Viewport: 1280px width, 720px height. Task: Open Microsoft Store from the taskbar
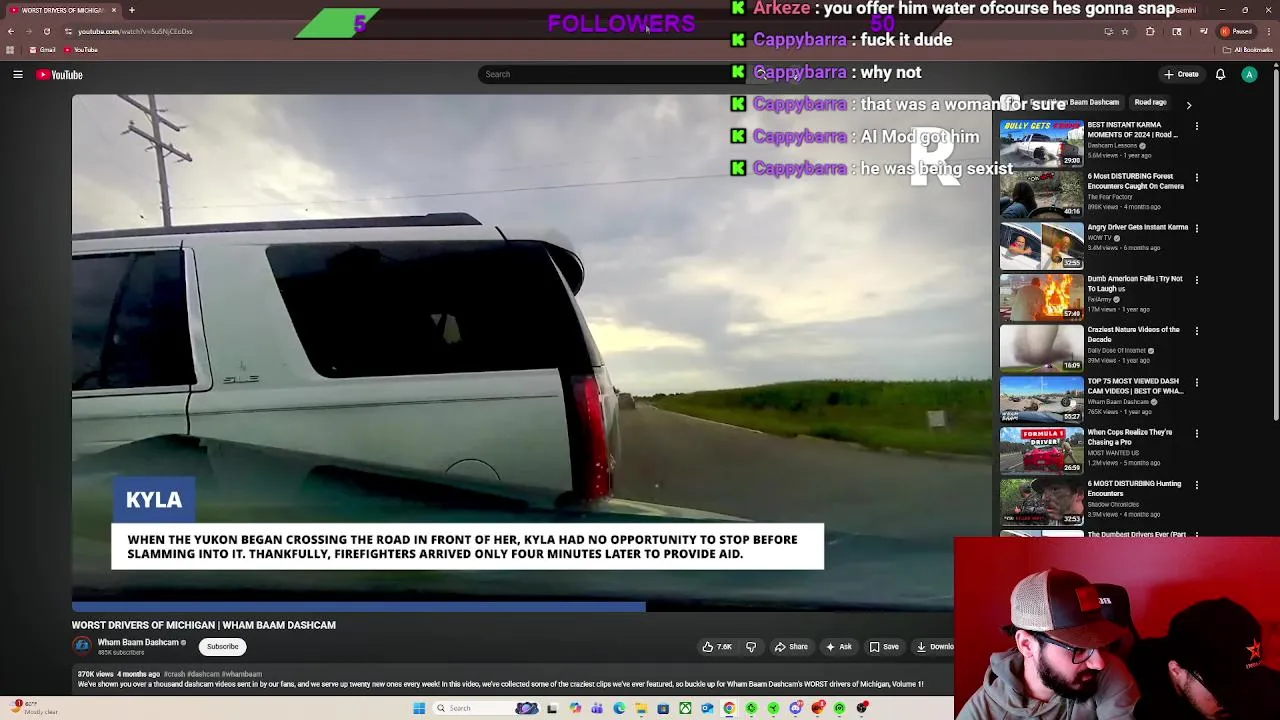point(663,708)
